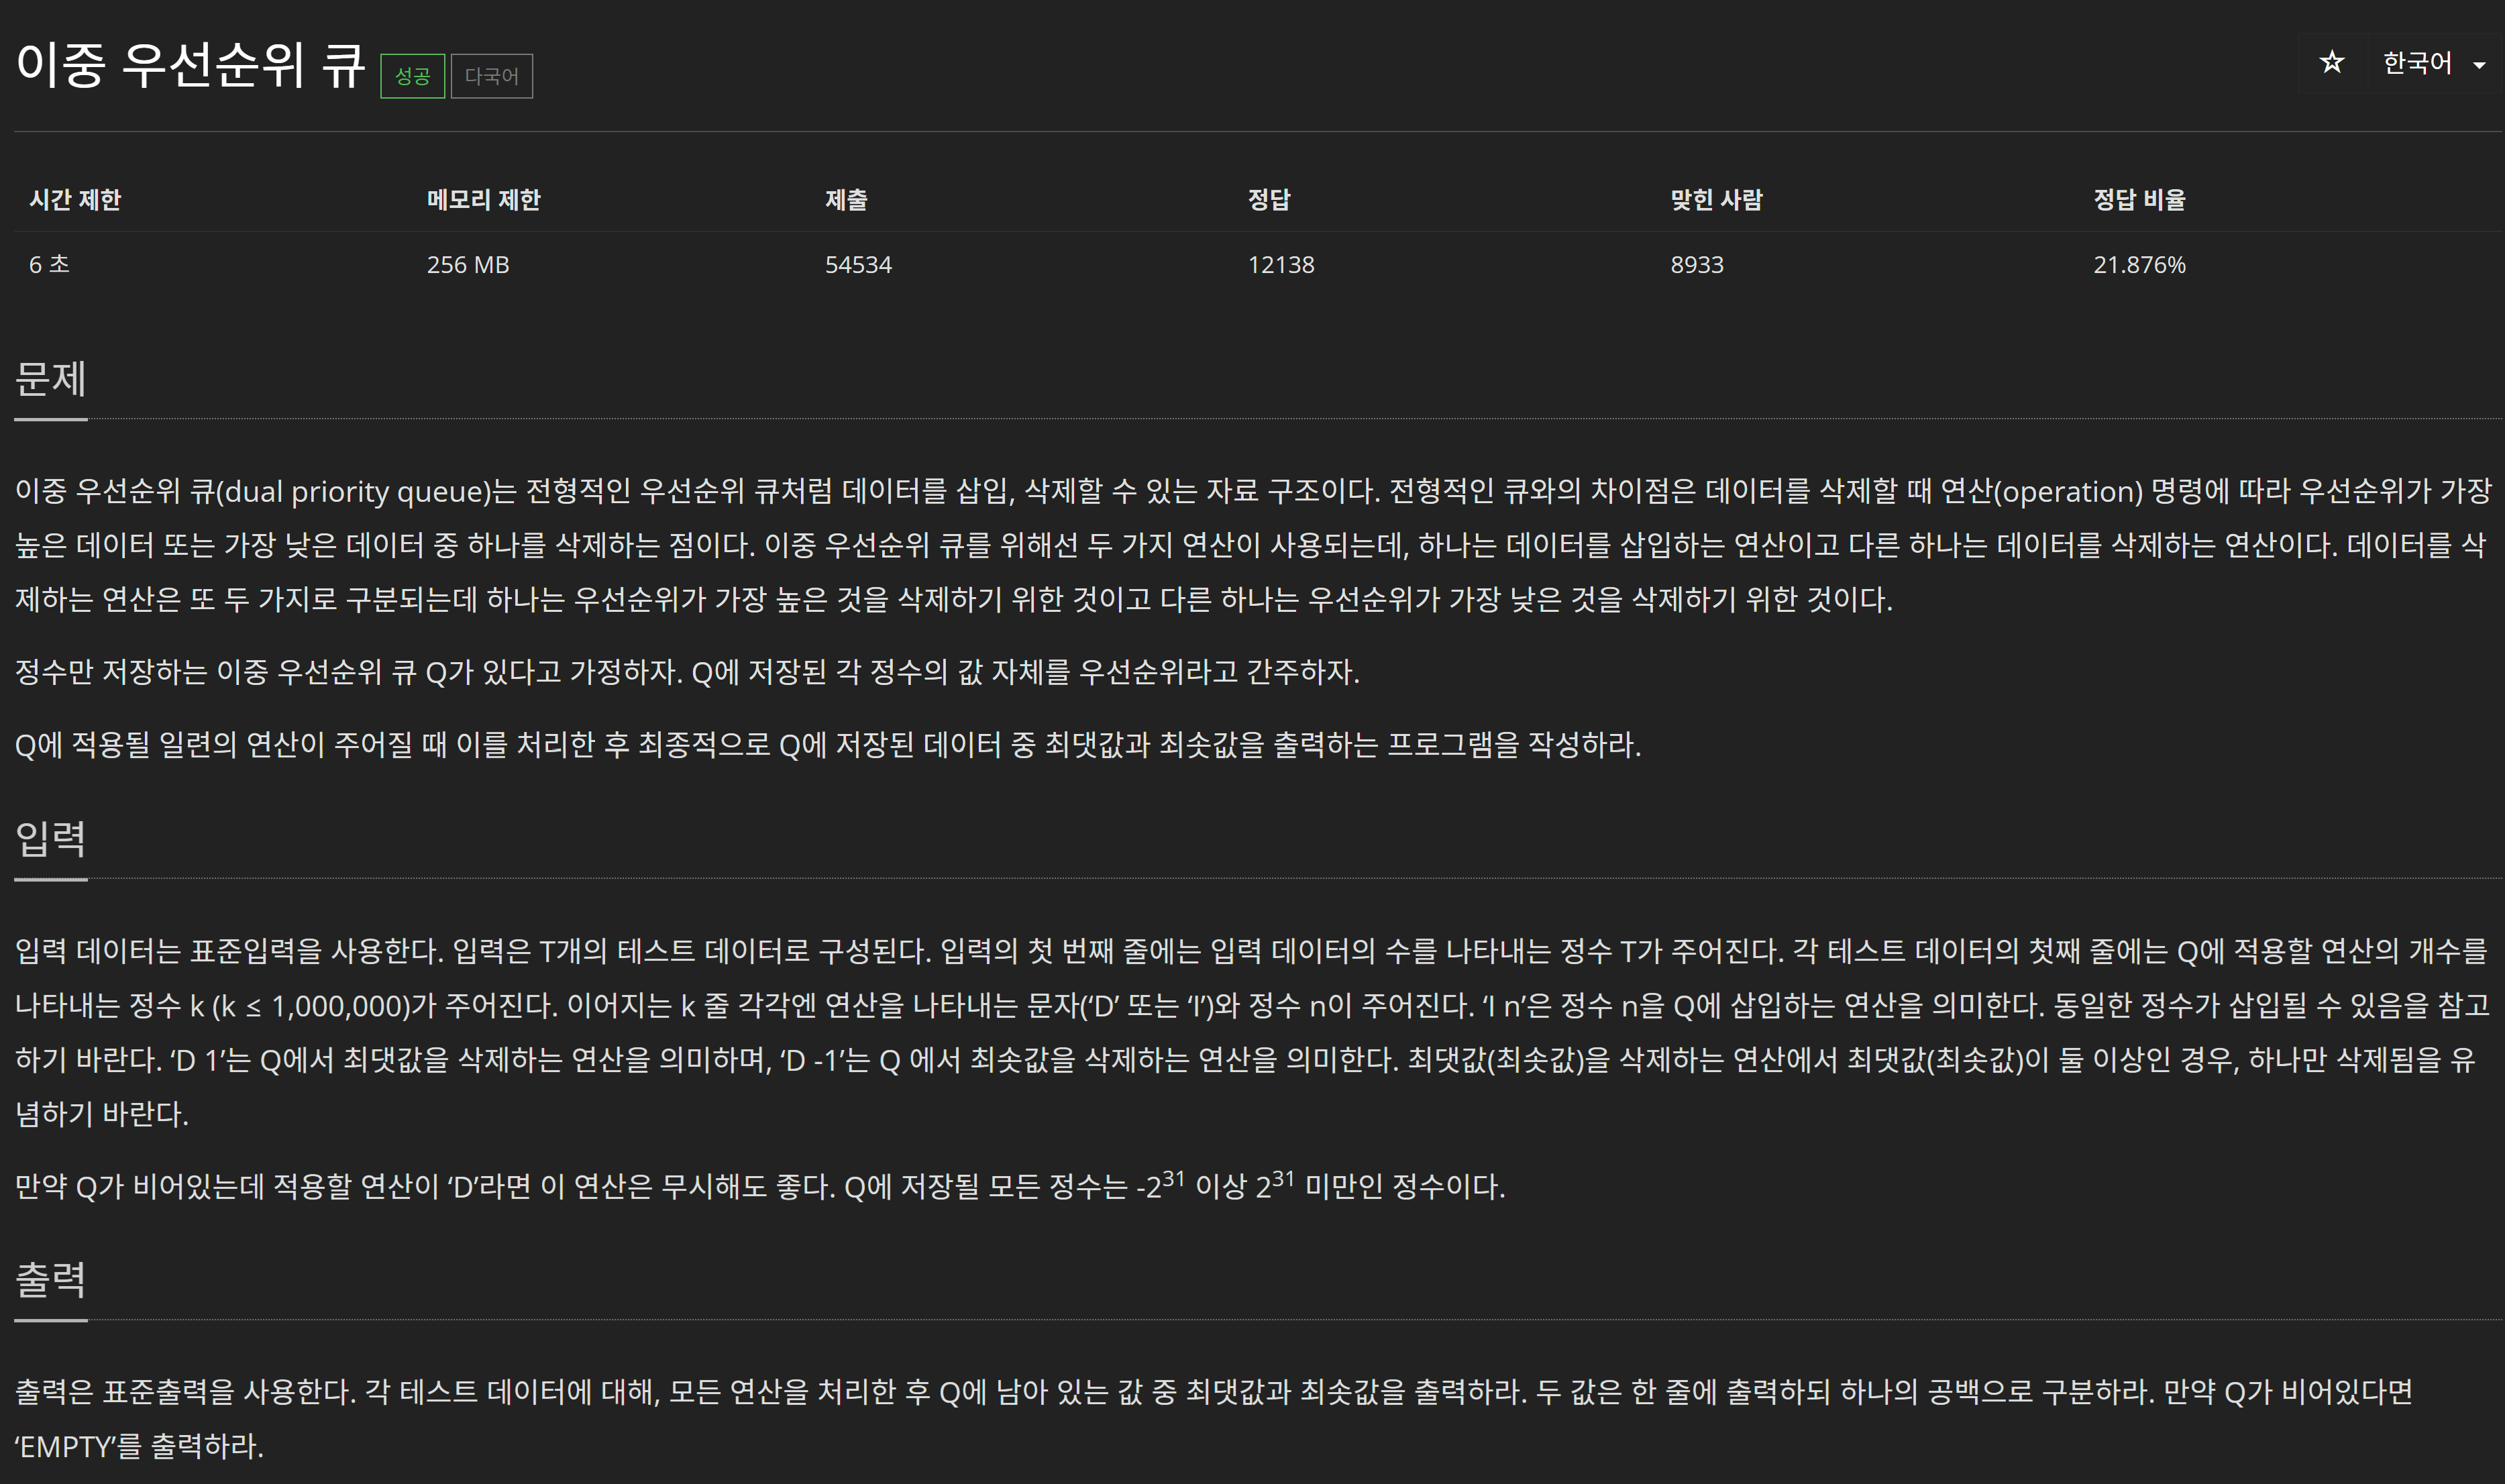Click the 제출 column header
The image size is (2505, 1484).
point(846,200)
